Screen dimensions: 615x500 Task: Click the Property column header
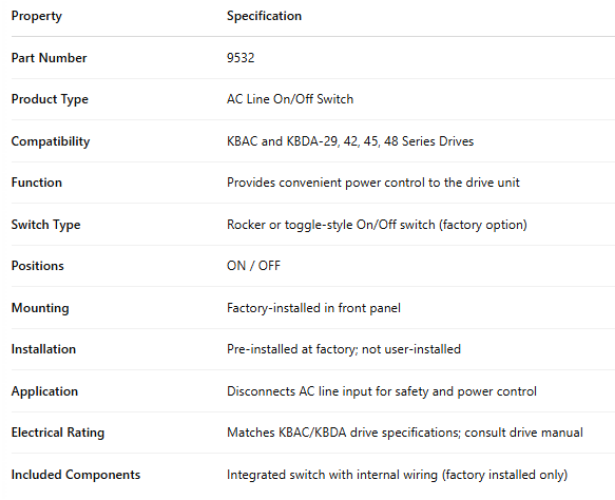pyautogui.click(x=36, y=16)
